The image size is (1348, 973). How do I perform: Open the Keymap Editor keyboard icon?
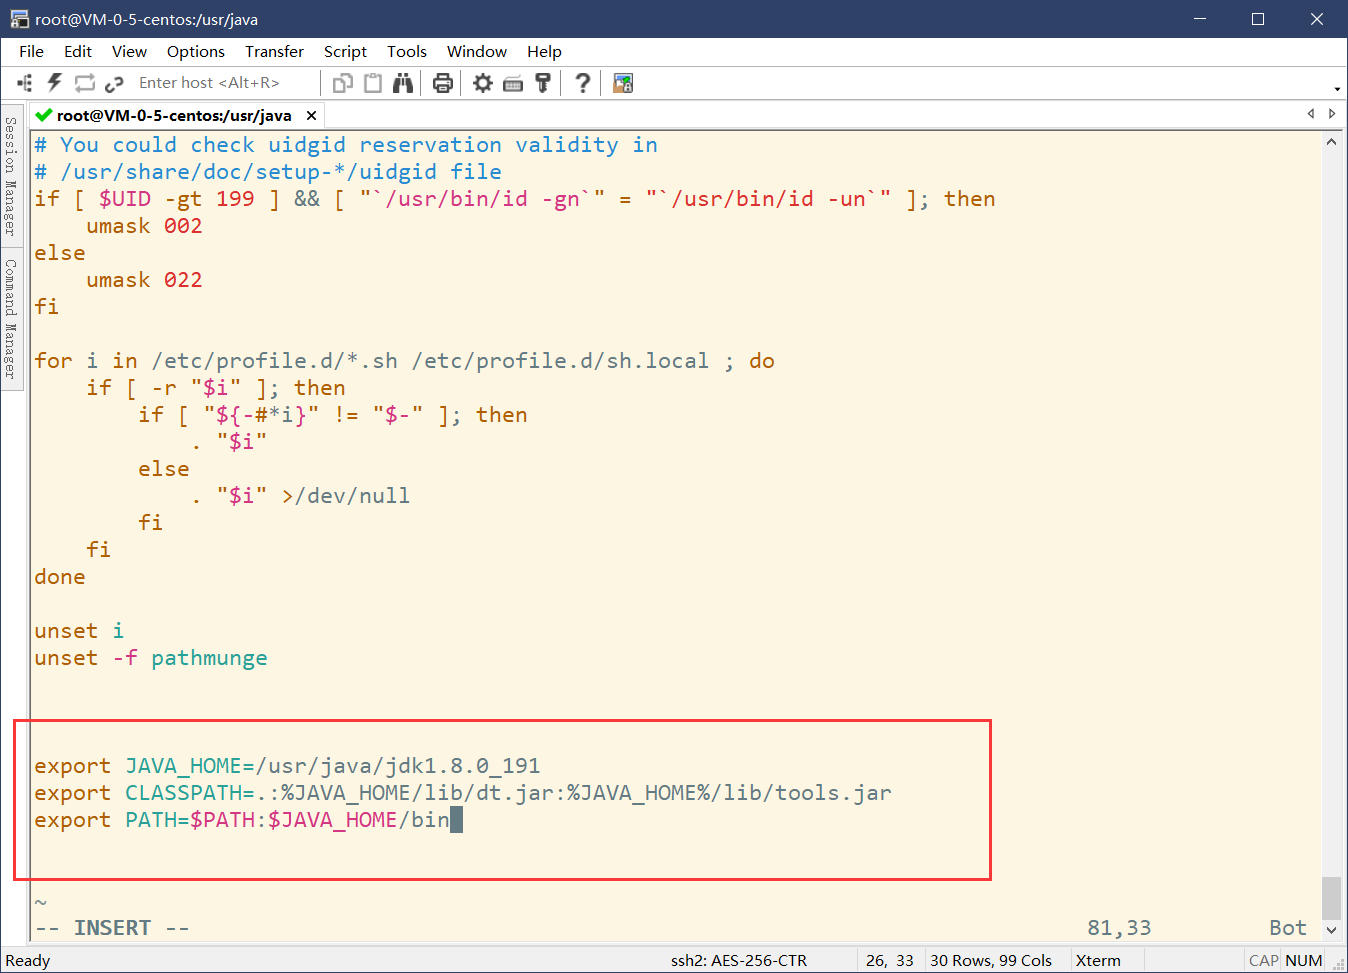pyautogui.click(x=513, y=83)
